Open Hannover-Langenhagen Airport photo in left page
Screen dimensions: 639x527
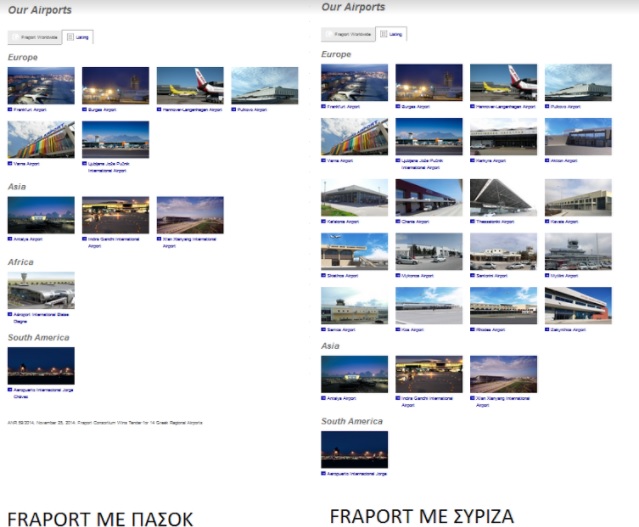pos(190,86)
